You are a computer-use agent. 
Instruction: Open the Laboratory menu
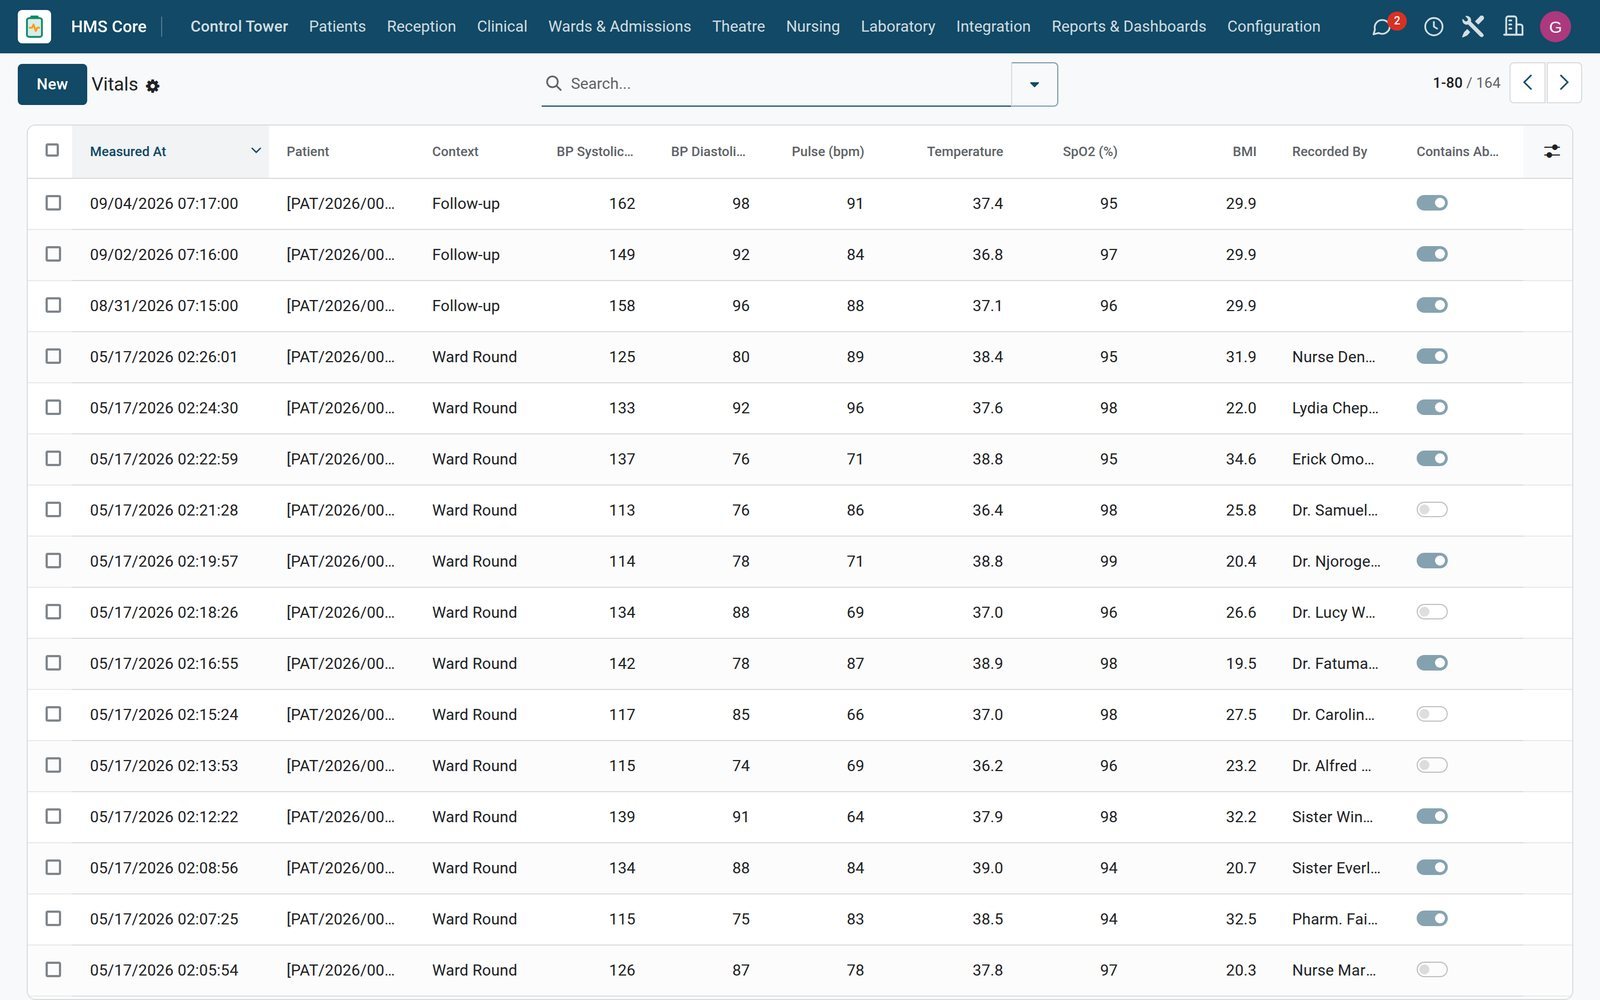point(897,26)
